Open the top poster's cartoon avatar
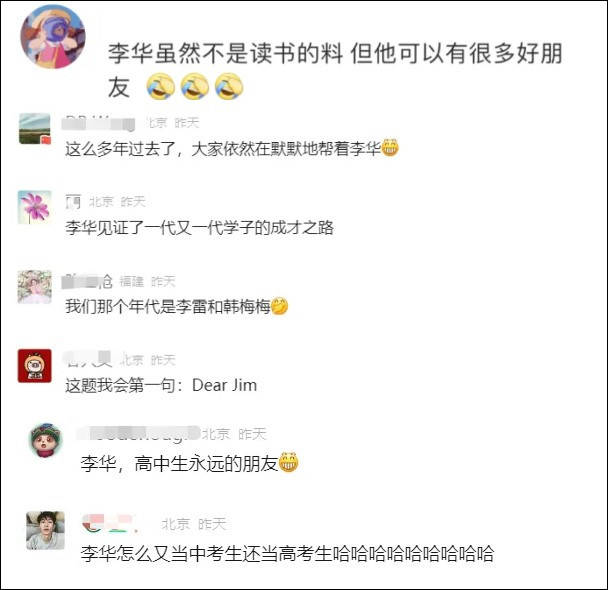The width and height of the screenshot is (608, 590). tap(53, 37)
